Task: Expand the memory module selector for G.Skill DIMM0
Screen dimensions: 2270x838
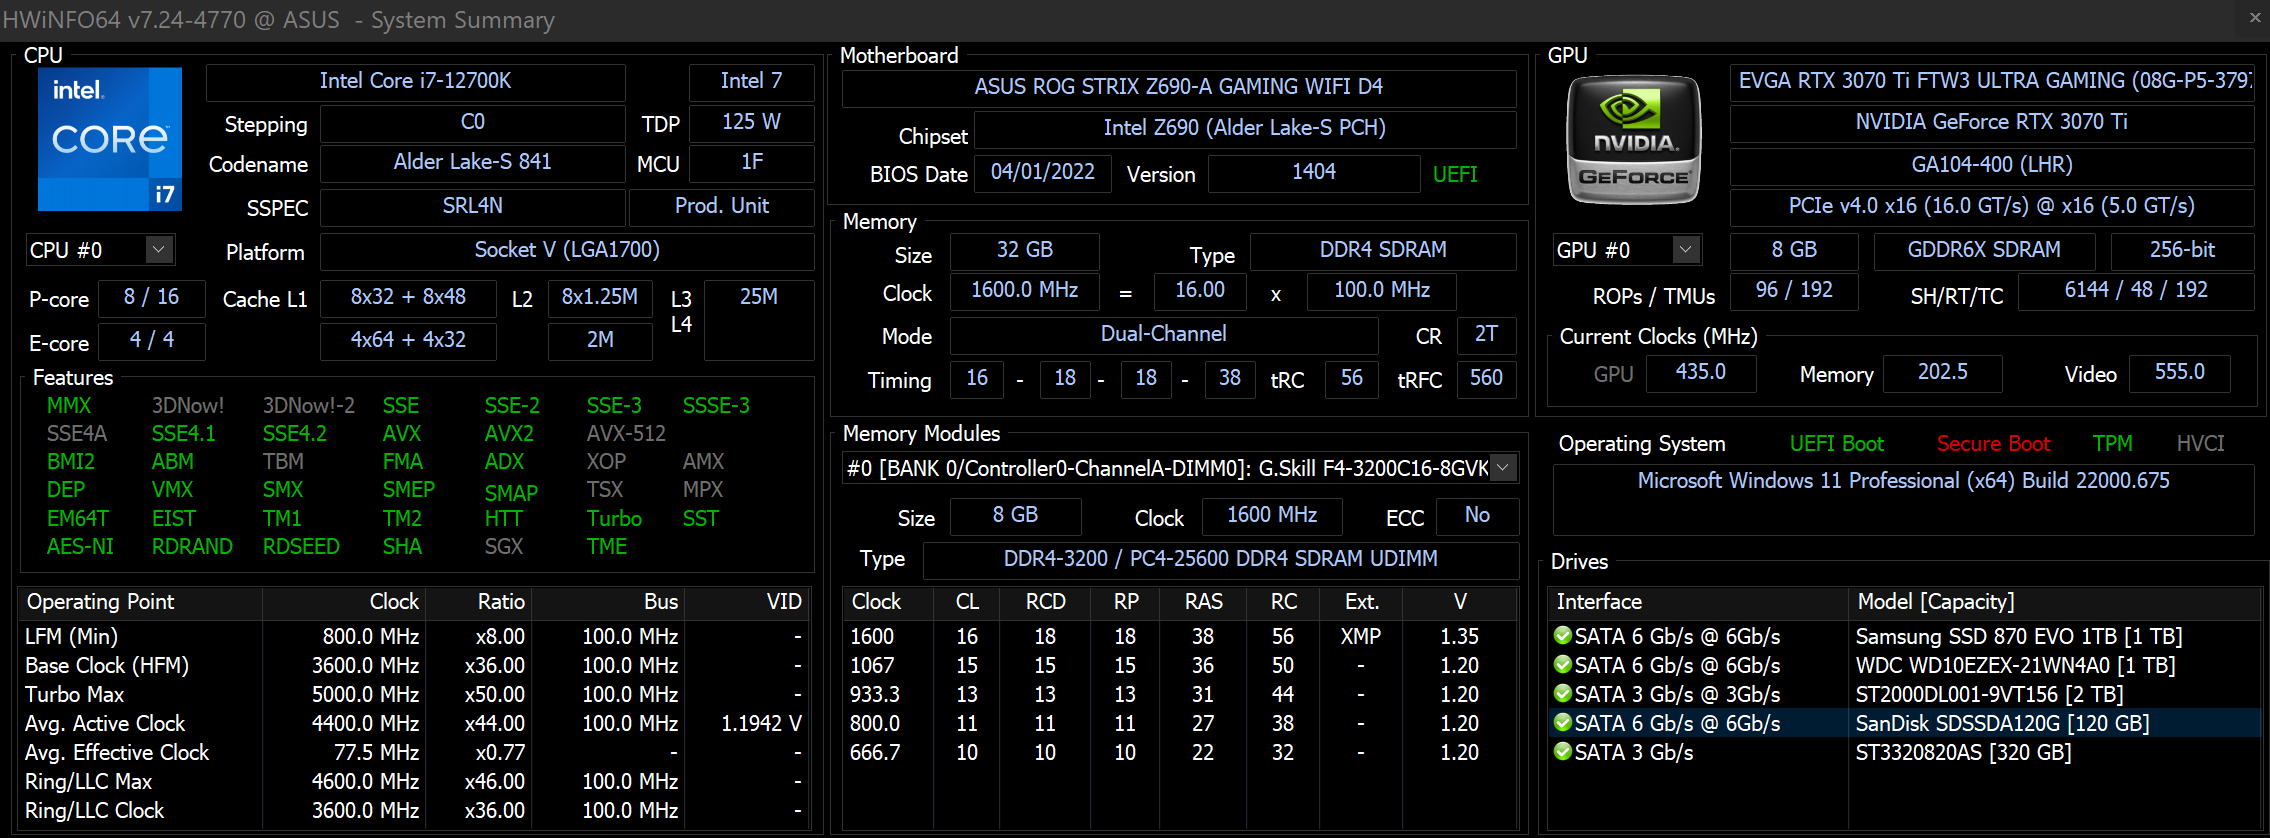Action: pyautogui.click(x=1502, y=468)
